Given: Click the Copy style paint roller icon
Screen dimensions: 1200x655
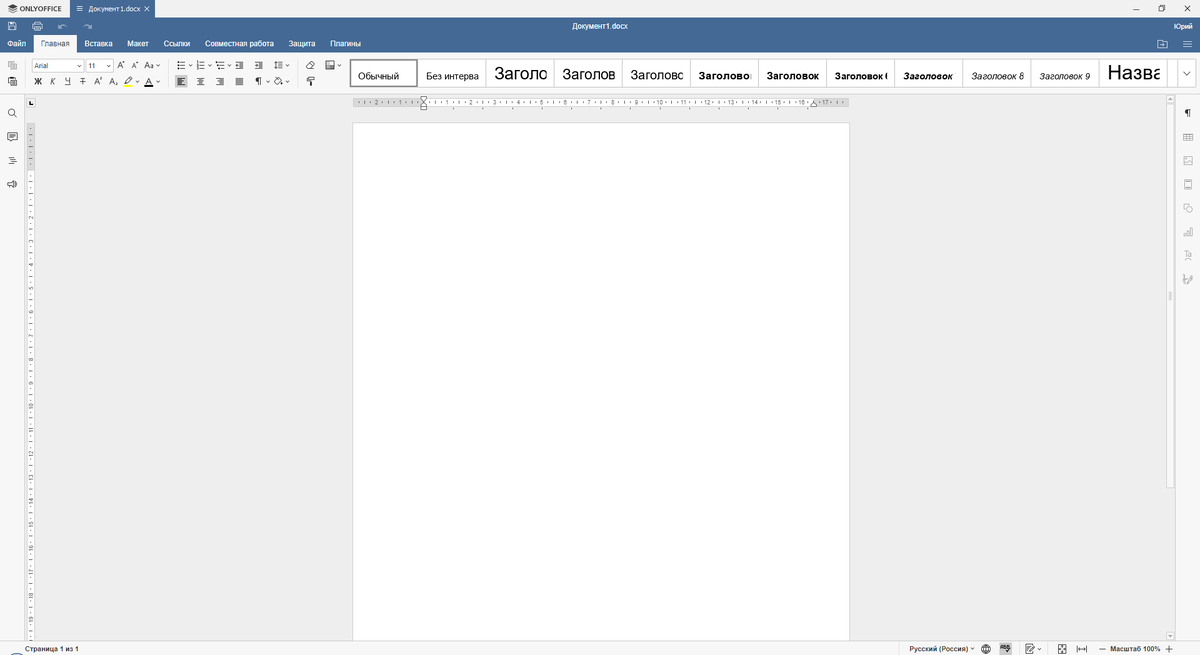Looking at the screenshot, I should point(310,81).
